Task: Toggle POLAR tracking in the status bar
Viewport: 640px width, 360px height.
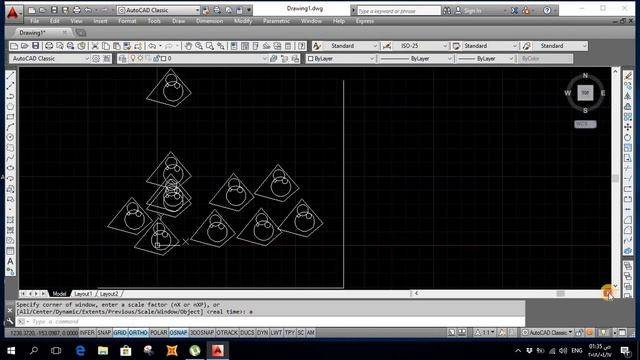Action: [x=159, y=333]
